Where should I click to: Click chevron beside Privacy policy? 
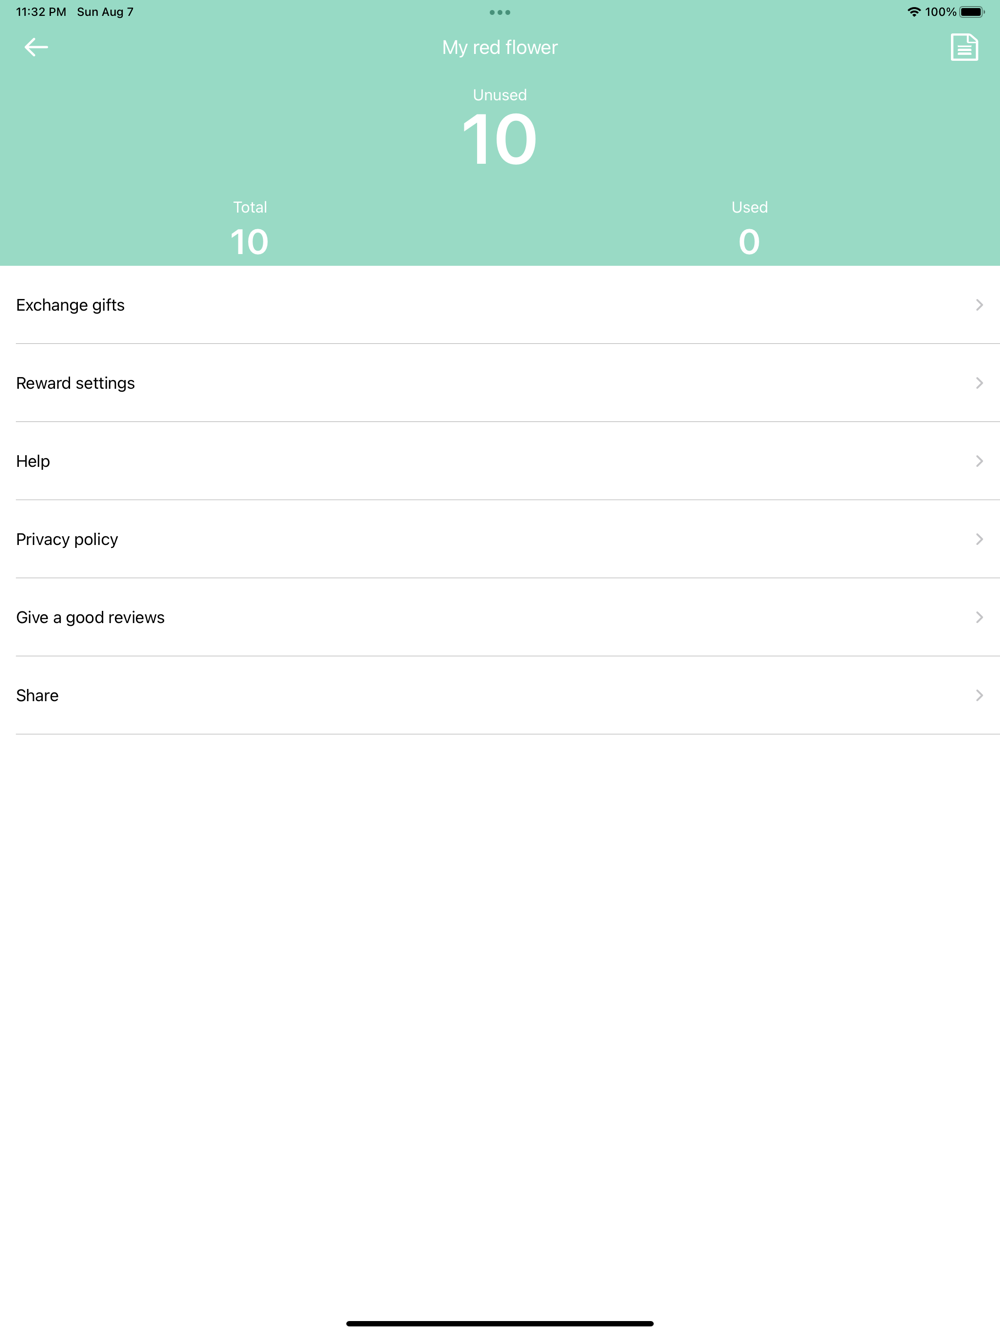tap(979, 539)
